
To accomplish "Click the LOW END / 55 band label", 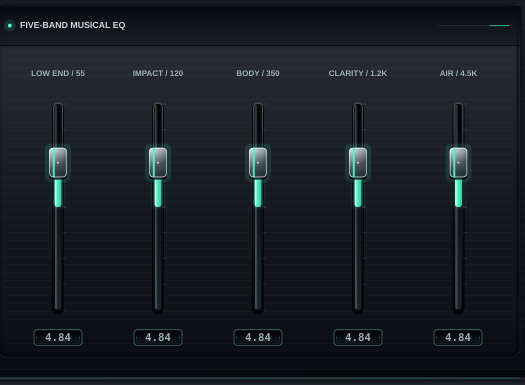I will [x=58, y=73].
